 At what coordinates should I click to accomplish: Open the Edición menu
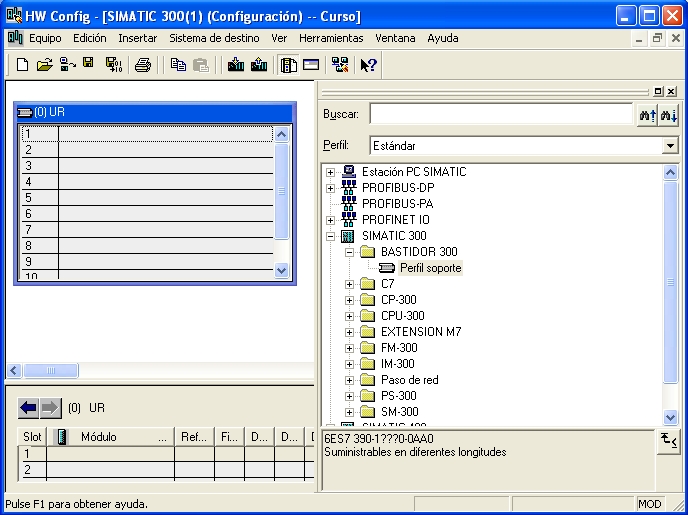pyautogui.click(x=90, y=38)
